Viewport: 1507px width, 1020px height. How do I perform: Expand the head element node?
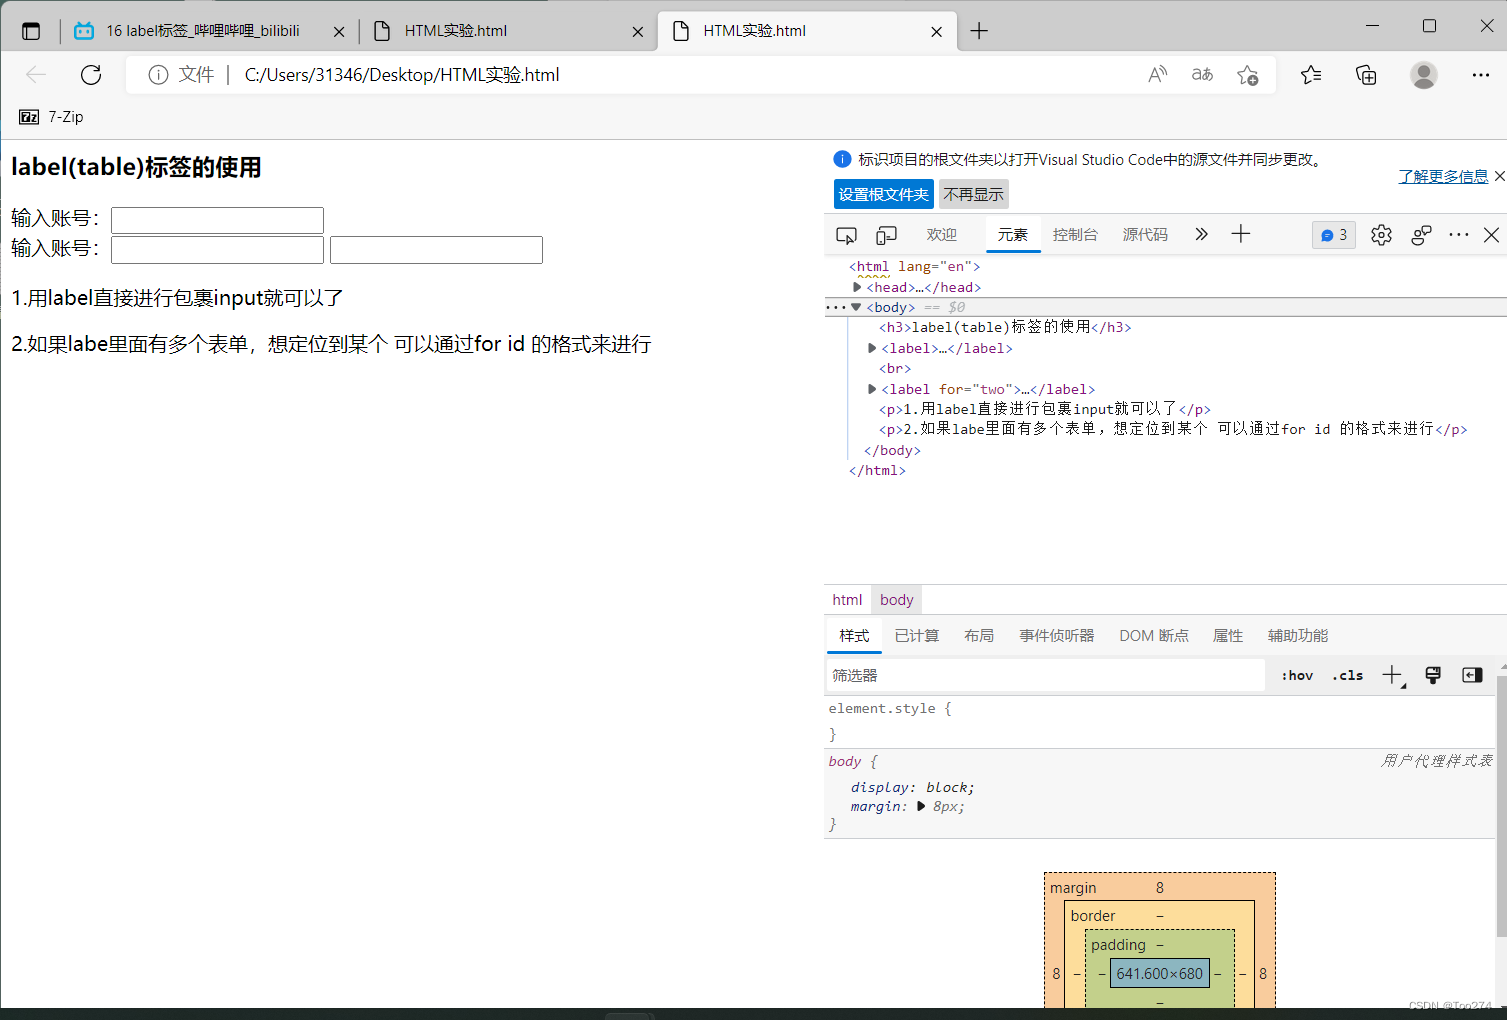click(x=857, y=287)
